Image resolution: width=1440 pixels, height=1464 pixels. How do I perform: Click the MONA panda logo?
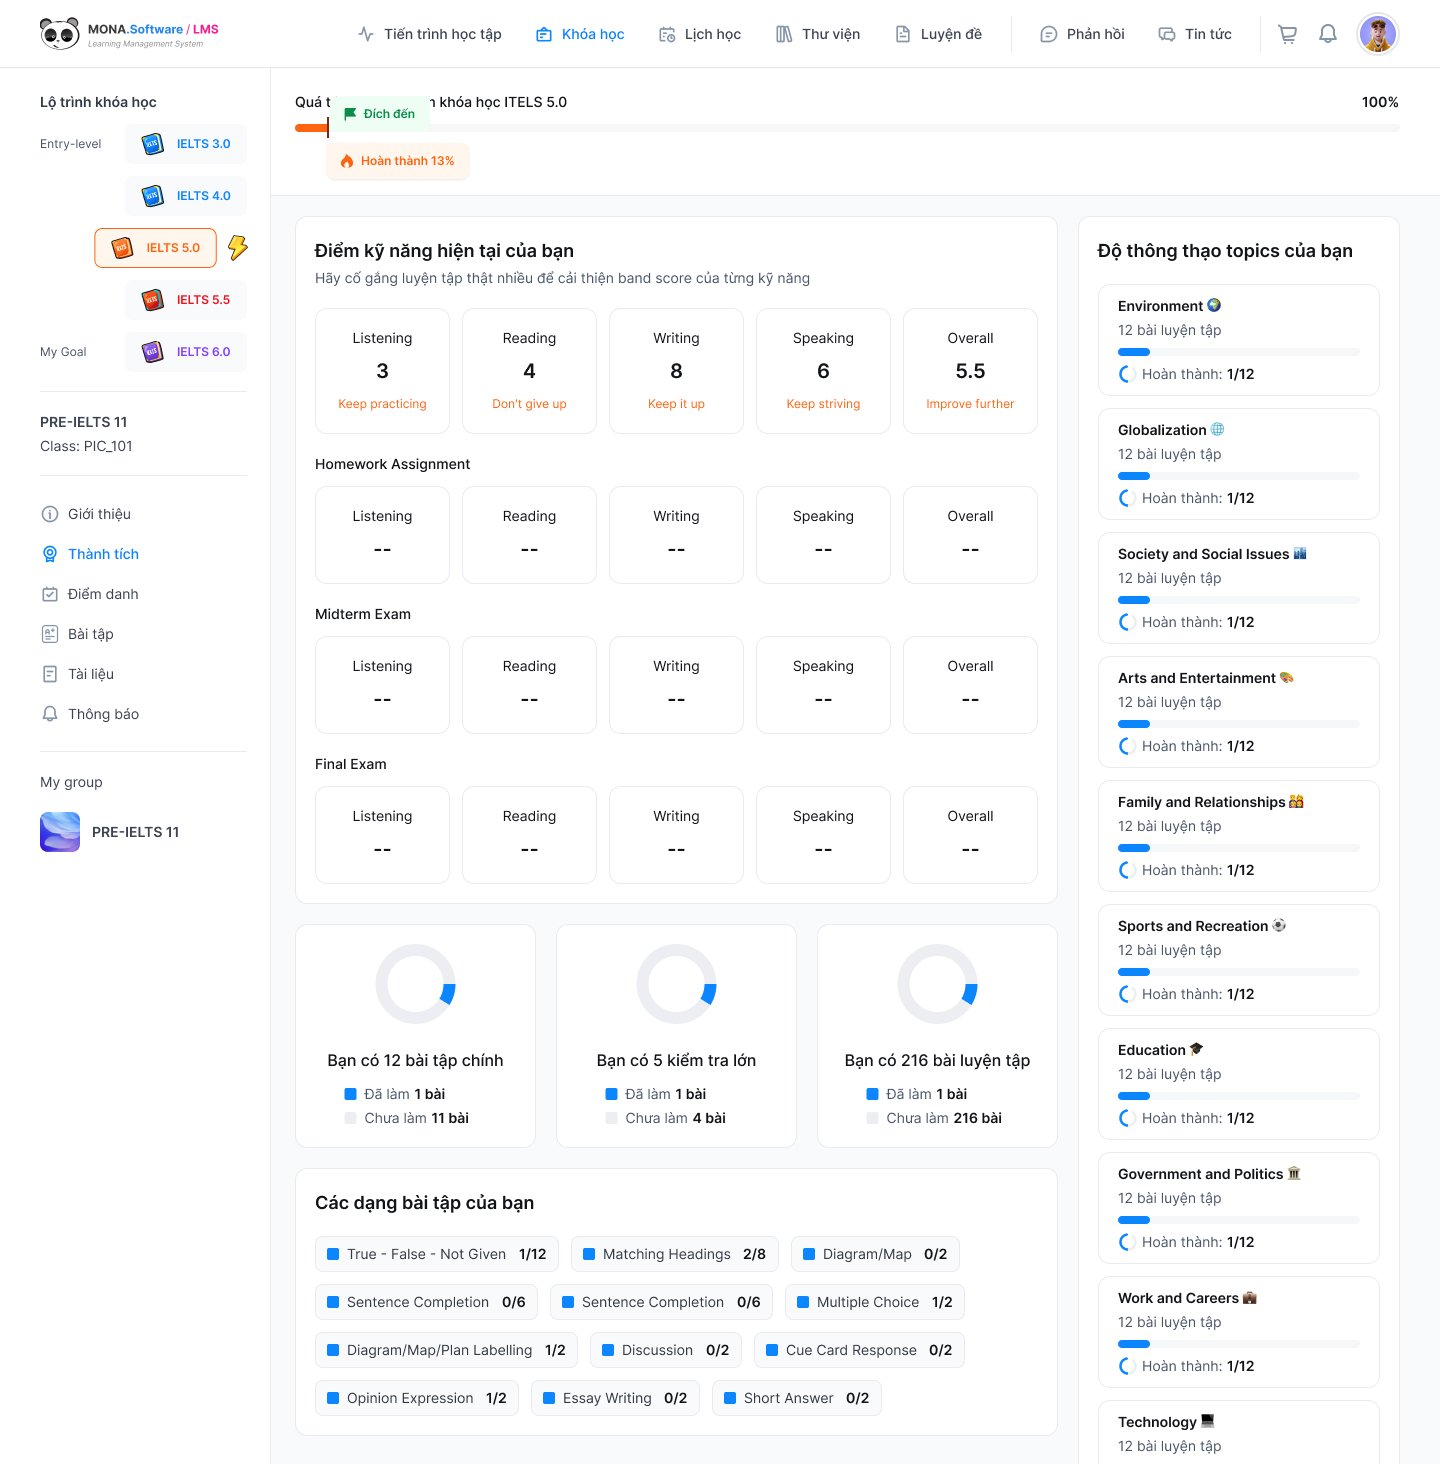[60, 34]
